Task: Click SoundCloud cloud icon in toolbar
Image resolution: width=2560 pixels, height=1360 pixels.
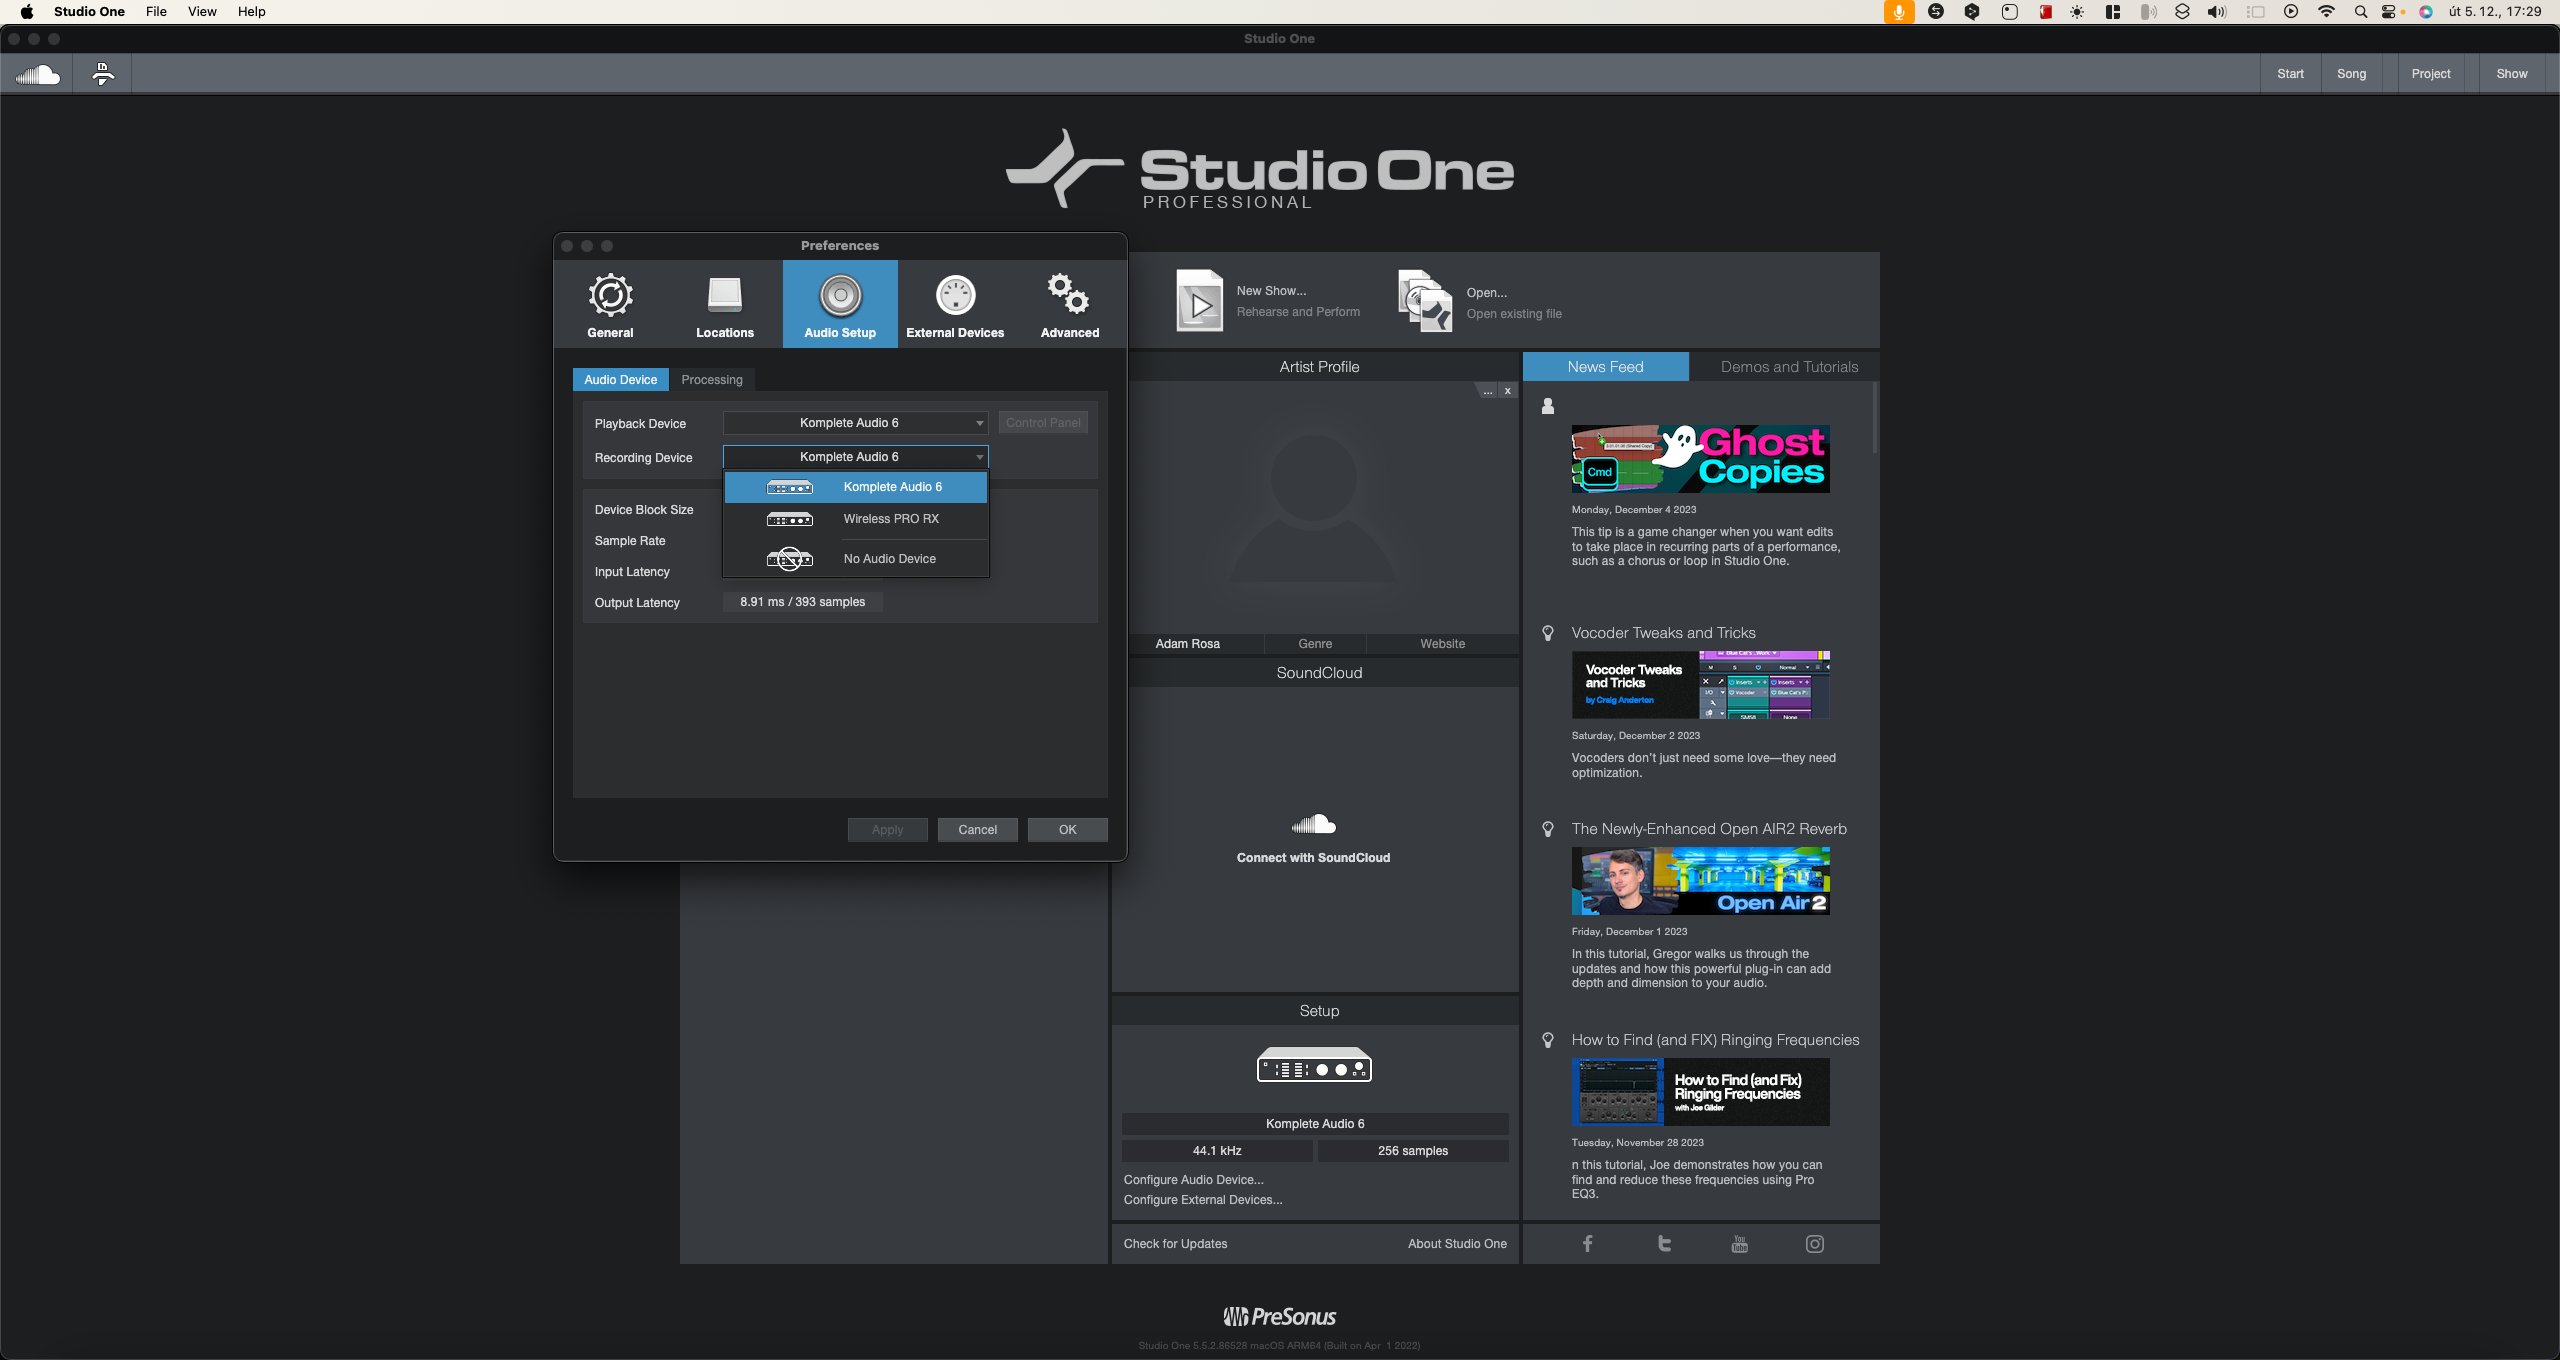Action: point(38,74)
